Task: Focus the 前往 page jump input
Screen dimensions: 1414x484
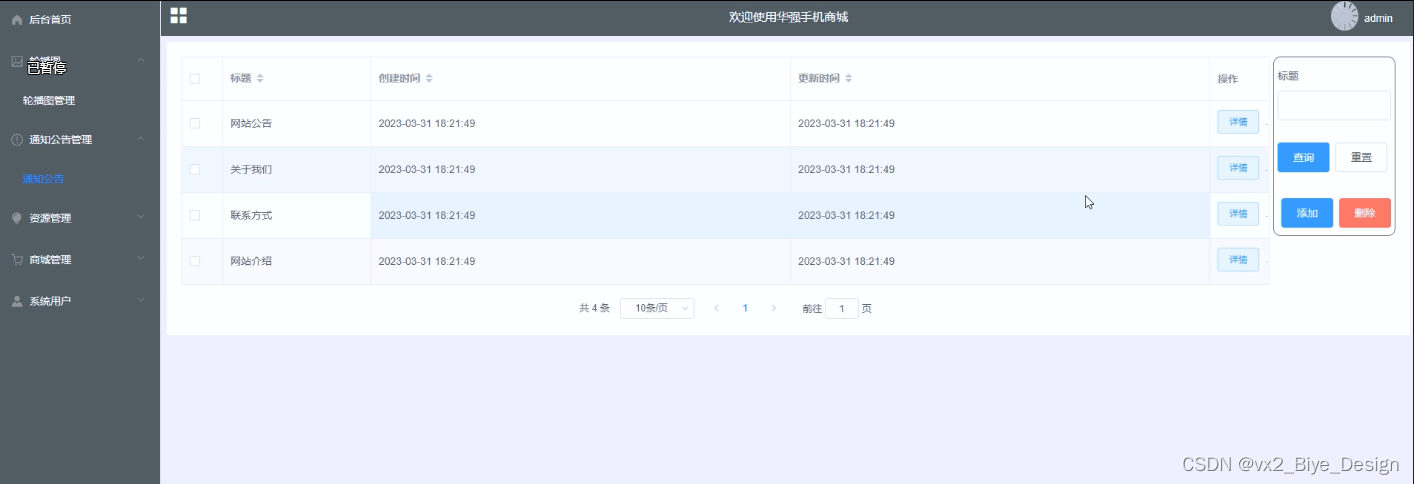Action: coord(842,309)
